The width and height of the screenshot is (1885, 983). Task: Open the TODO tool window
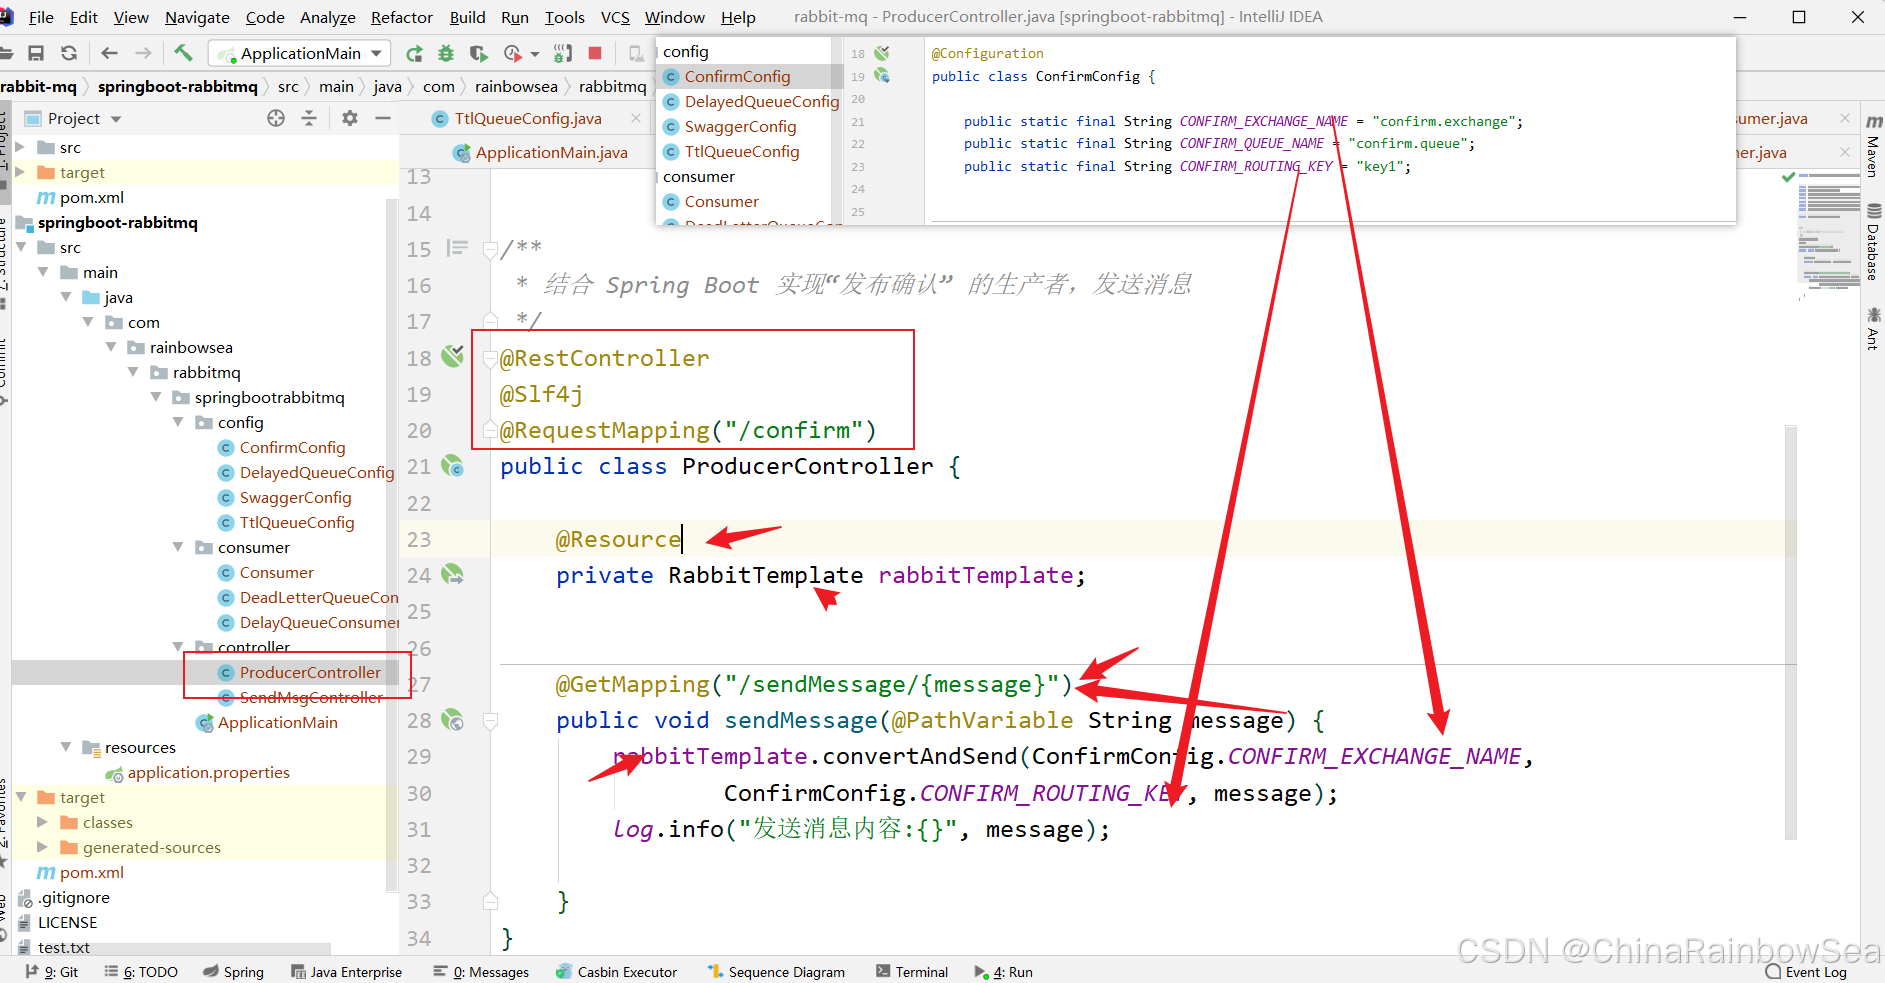point(141,972)
